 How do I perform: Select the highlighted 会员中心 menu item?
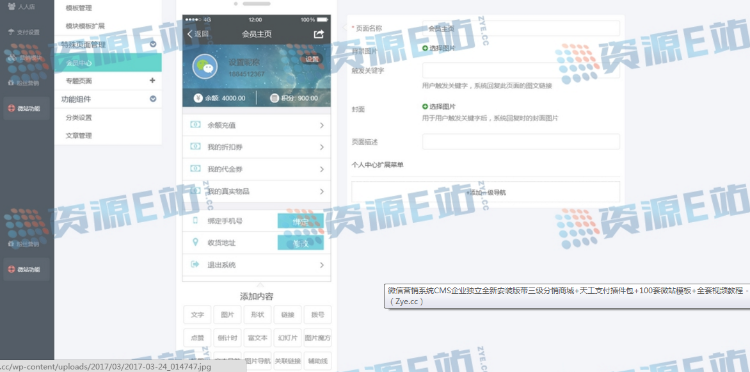108,63
